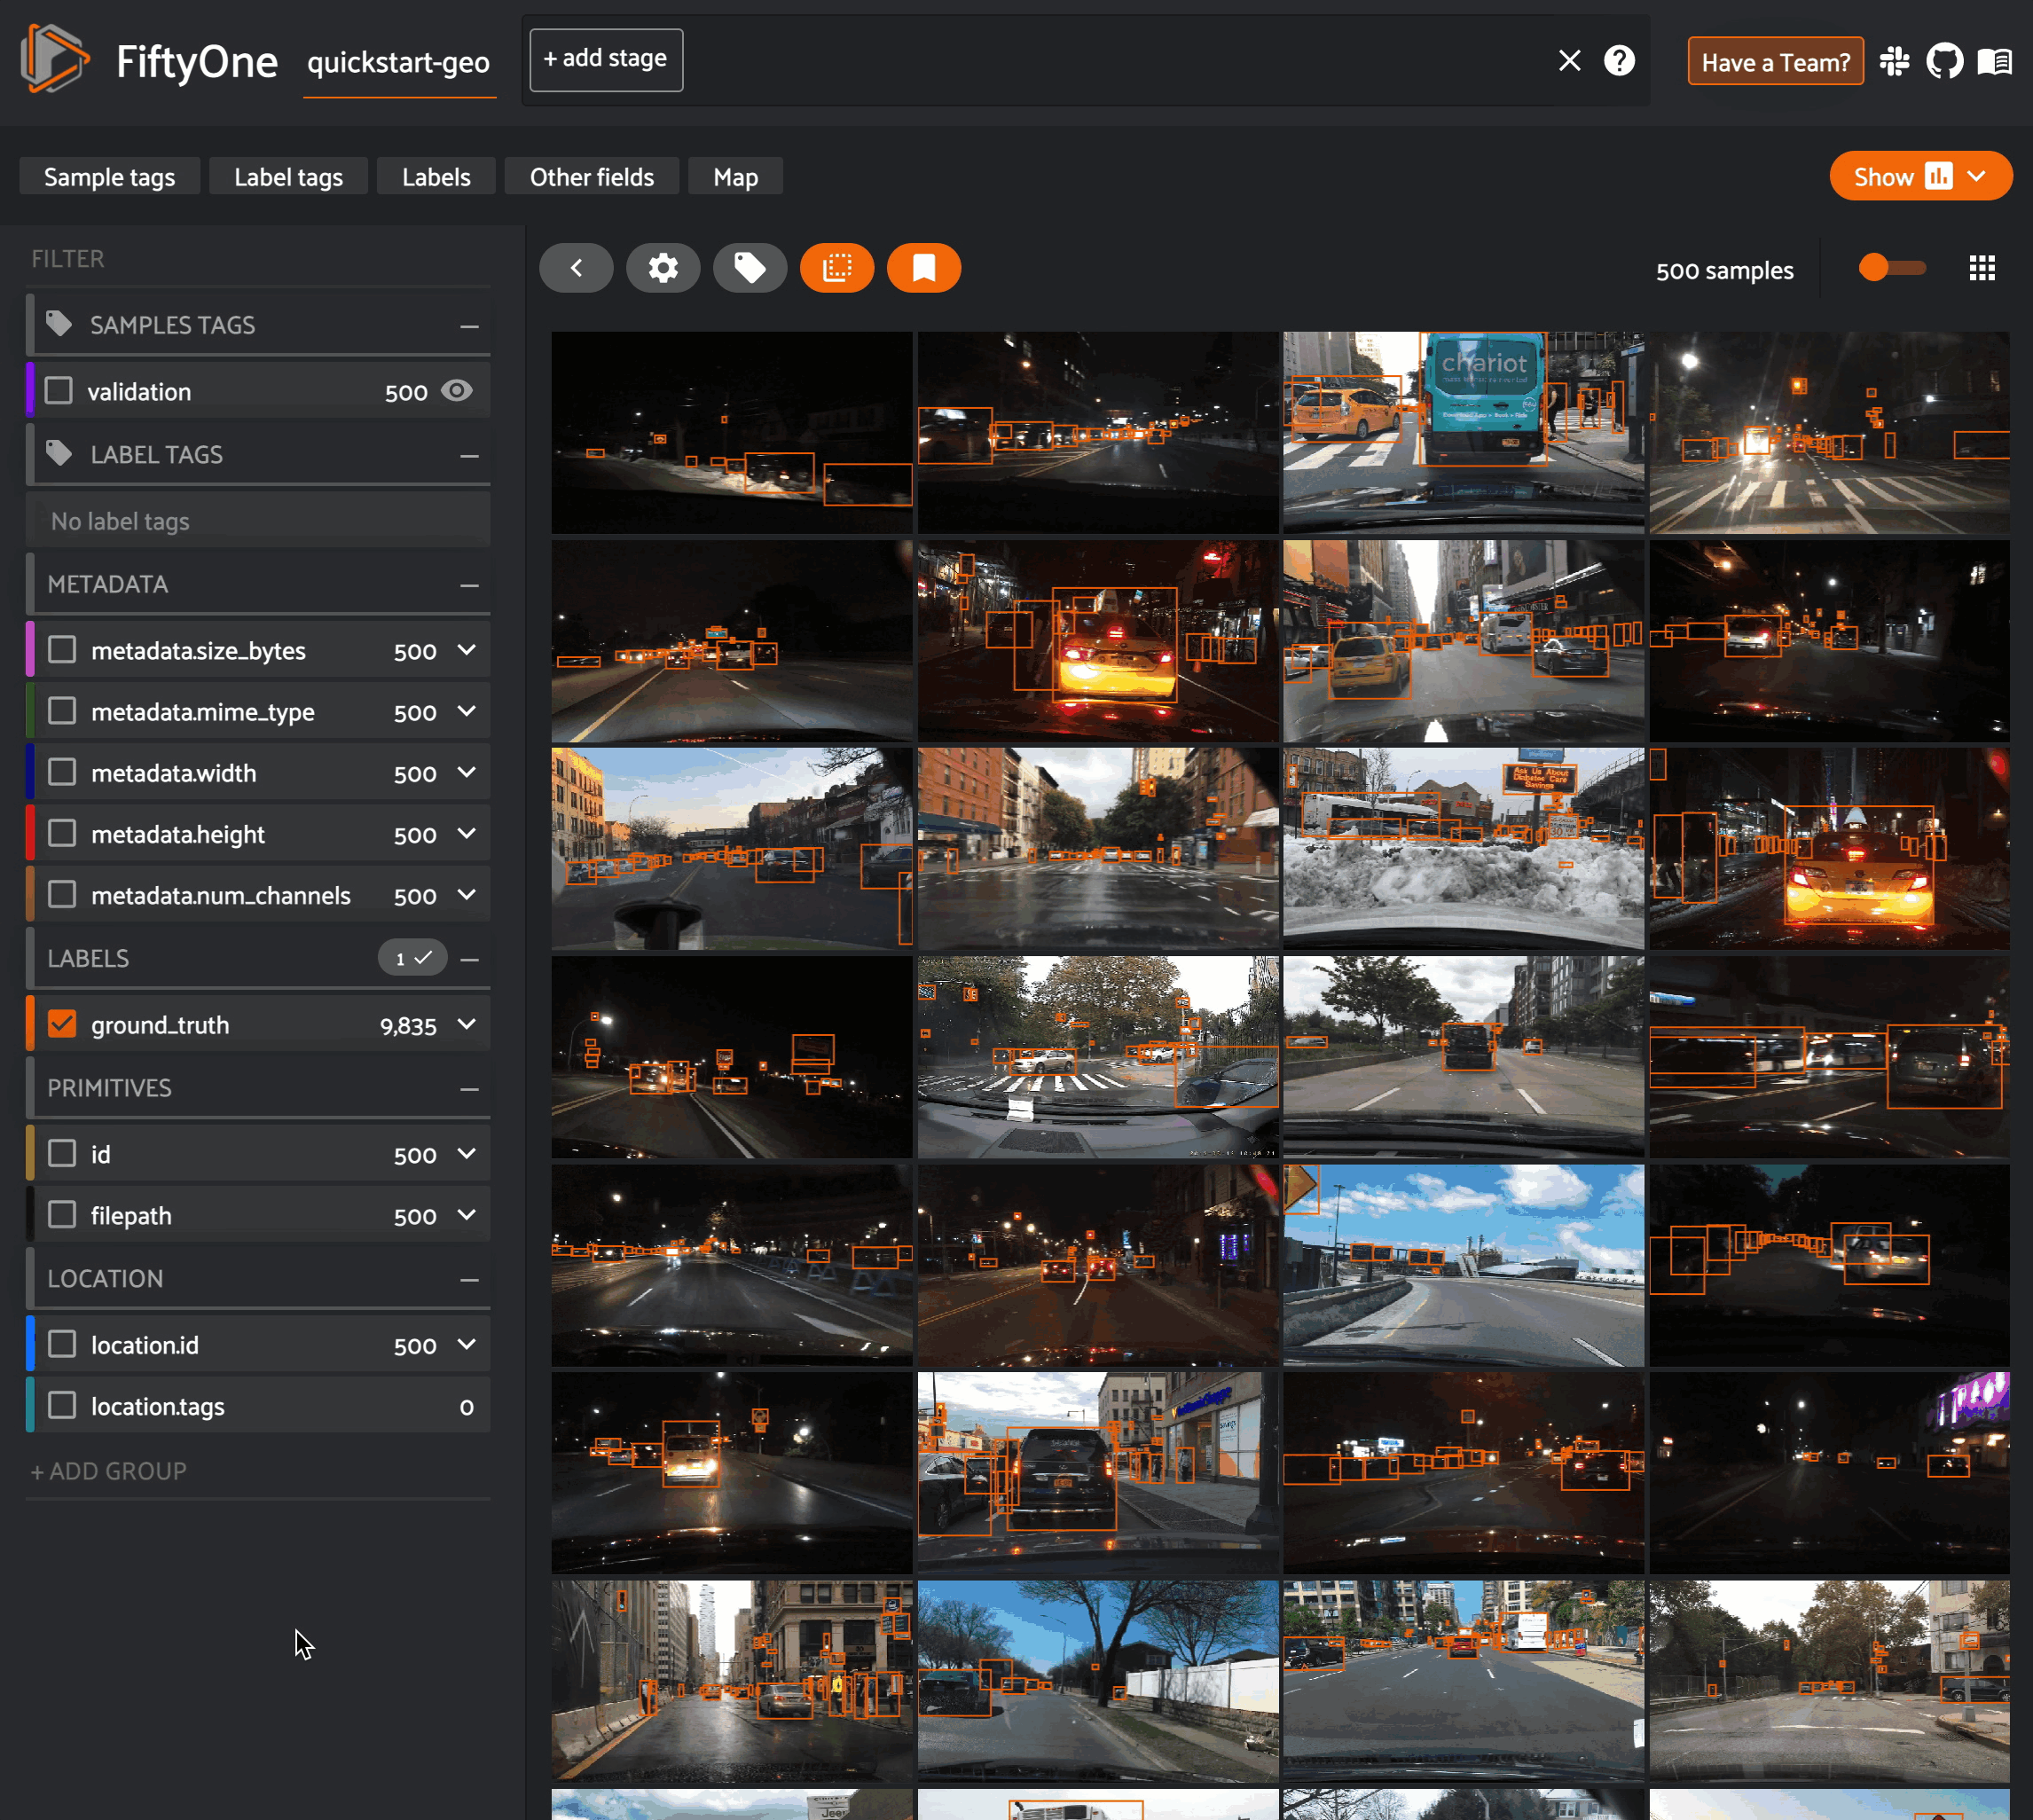
Task: Expand the metadata.size_bytes filter chevron
Action: tap(467, 650)
